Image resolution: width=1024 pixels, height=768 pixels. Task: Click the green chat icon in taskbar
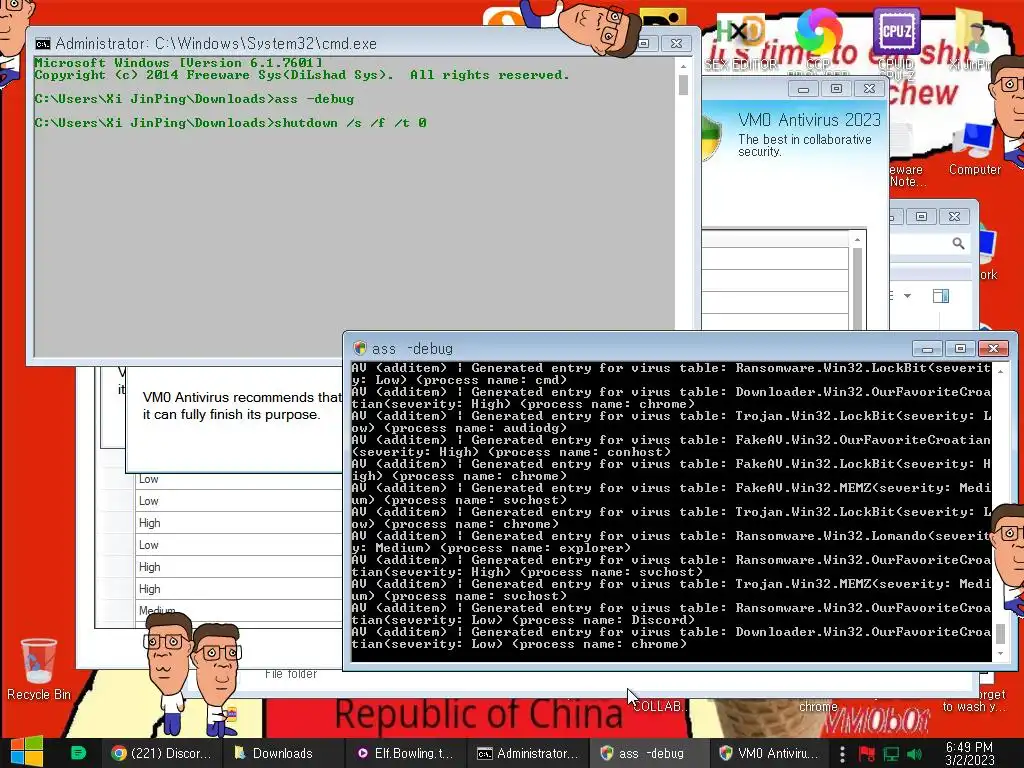[x=78, y=753]
